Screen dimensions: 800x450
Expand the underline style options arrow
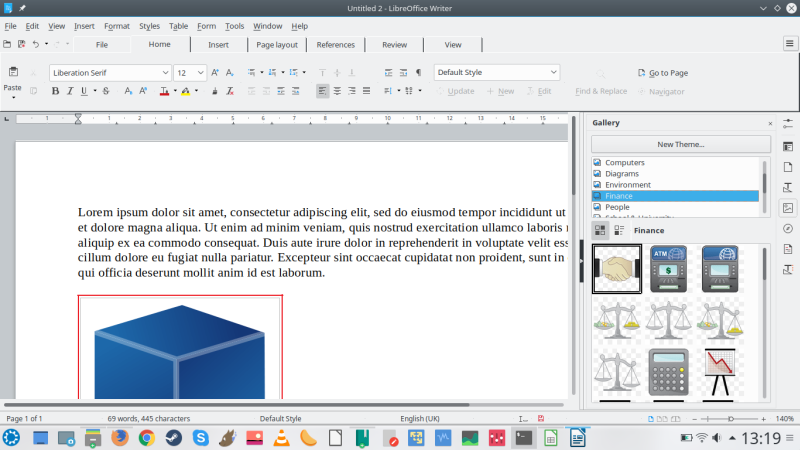95,91
